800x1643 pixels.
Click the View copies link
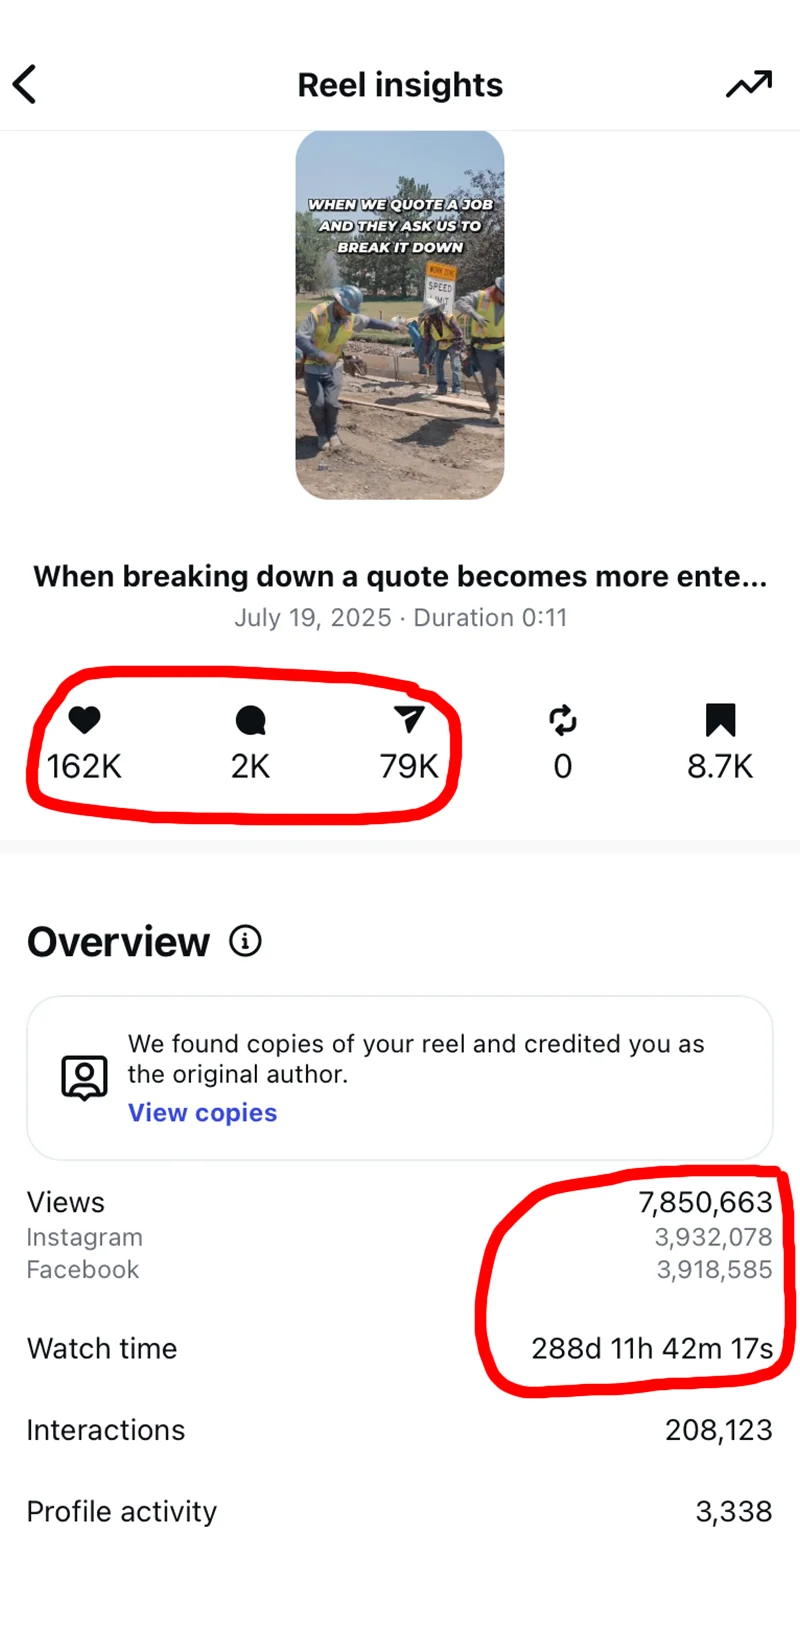point(202,1113)
